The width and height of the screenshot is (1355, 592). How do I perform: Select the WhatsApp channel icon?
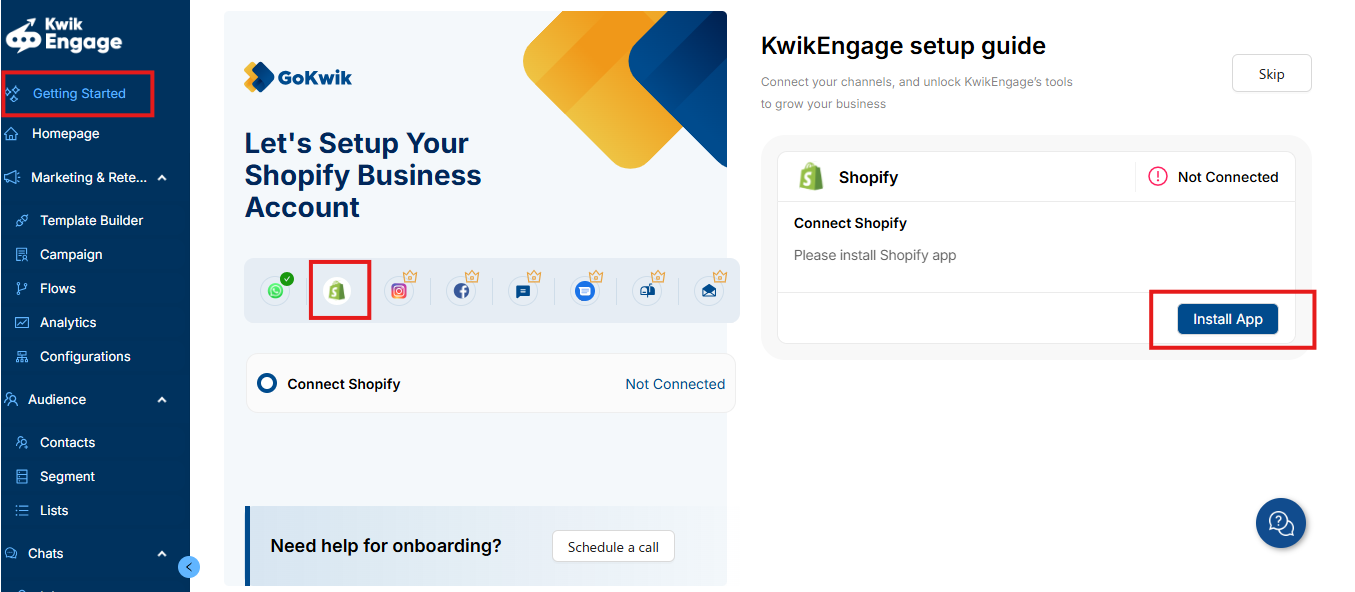(x=275, y=291)
